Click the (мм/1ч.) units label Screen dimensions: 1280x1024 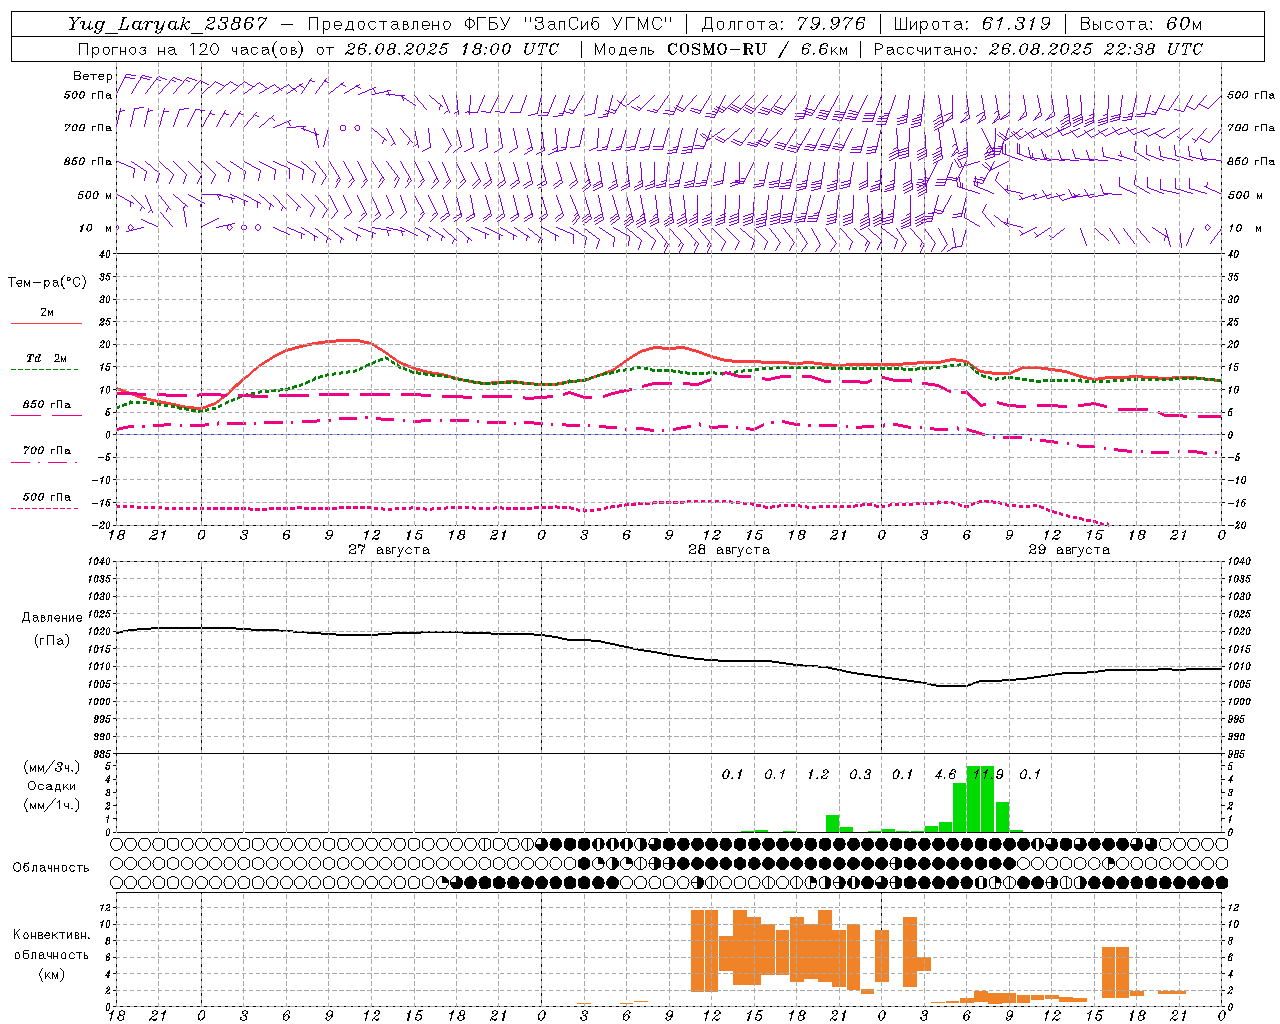(x=51, y=805)
